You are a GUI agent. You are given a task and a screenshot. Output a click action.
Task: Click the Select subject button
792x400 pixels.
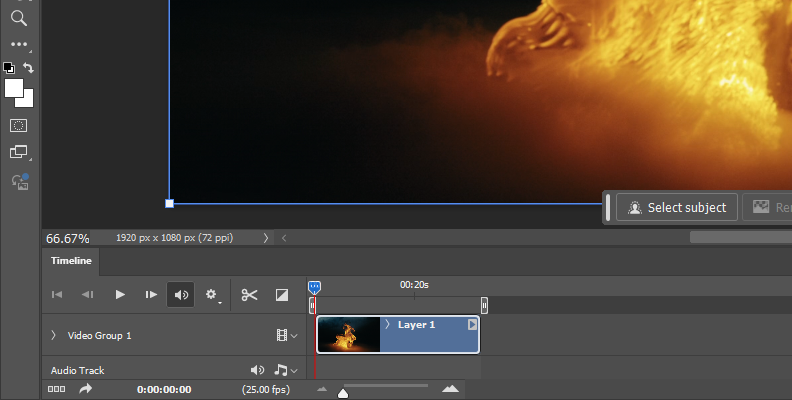677,207
